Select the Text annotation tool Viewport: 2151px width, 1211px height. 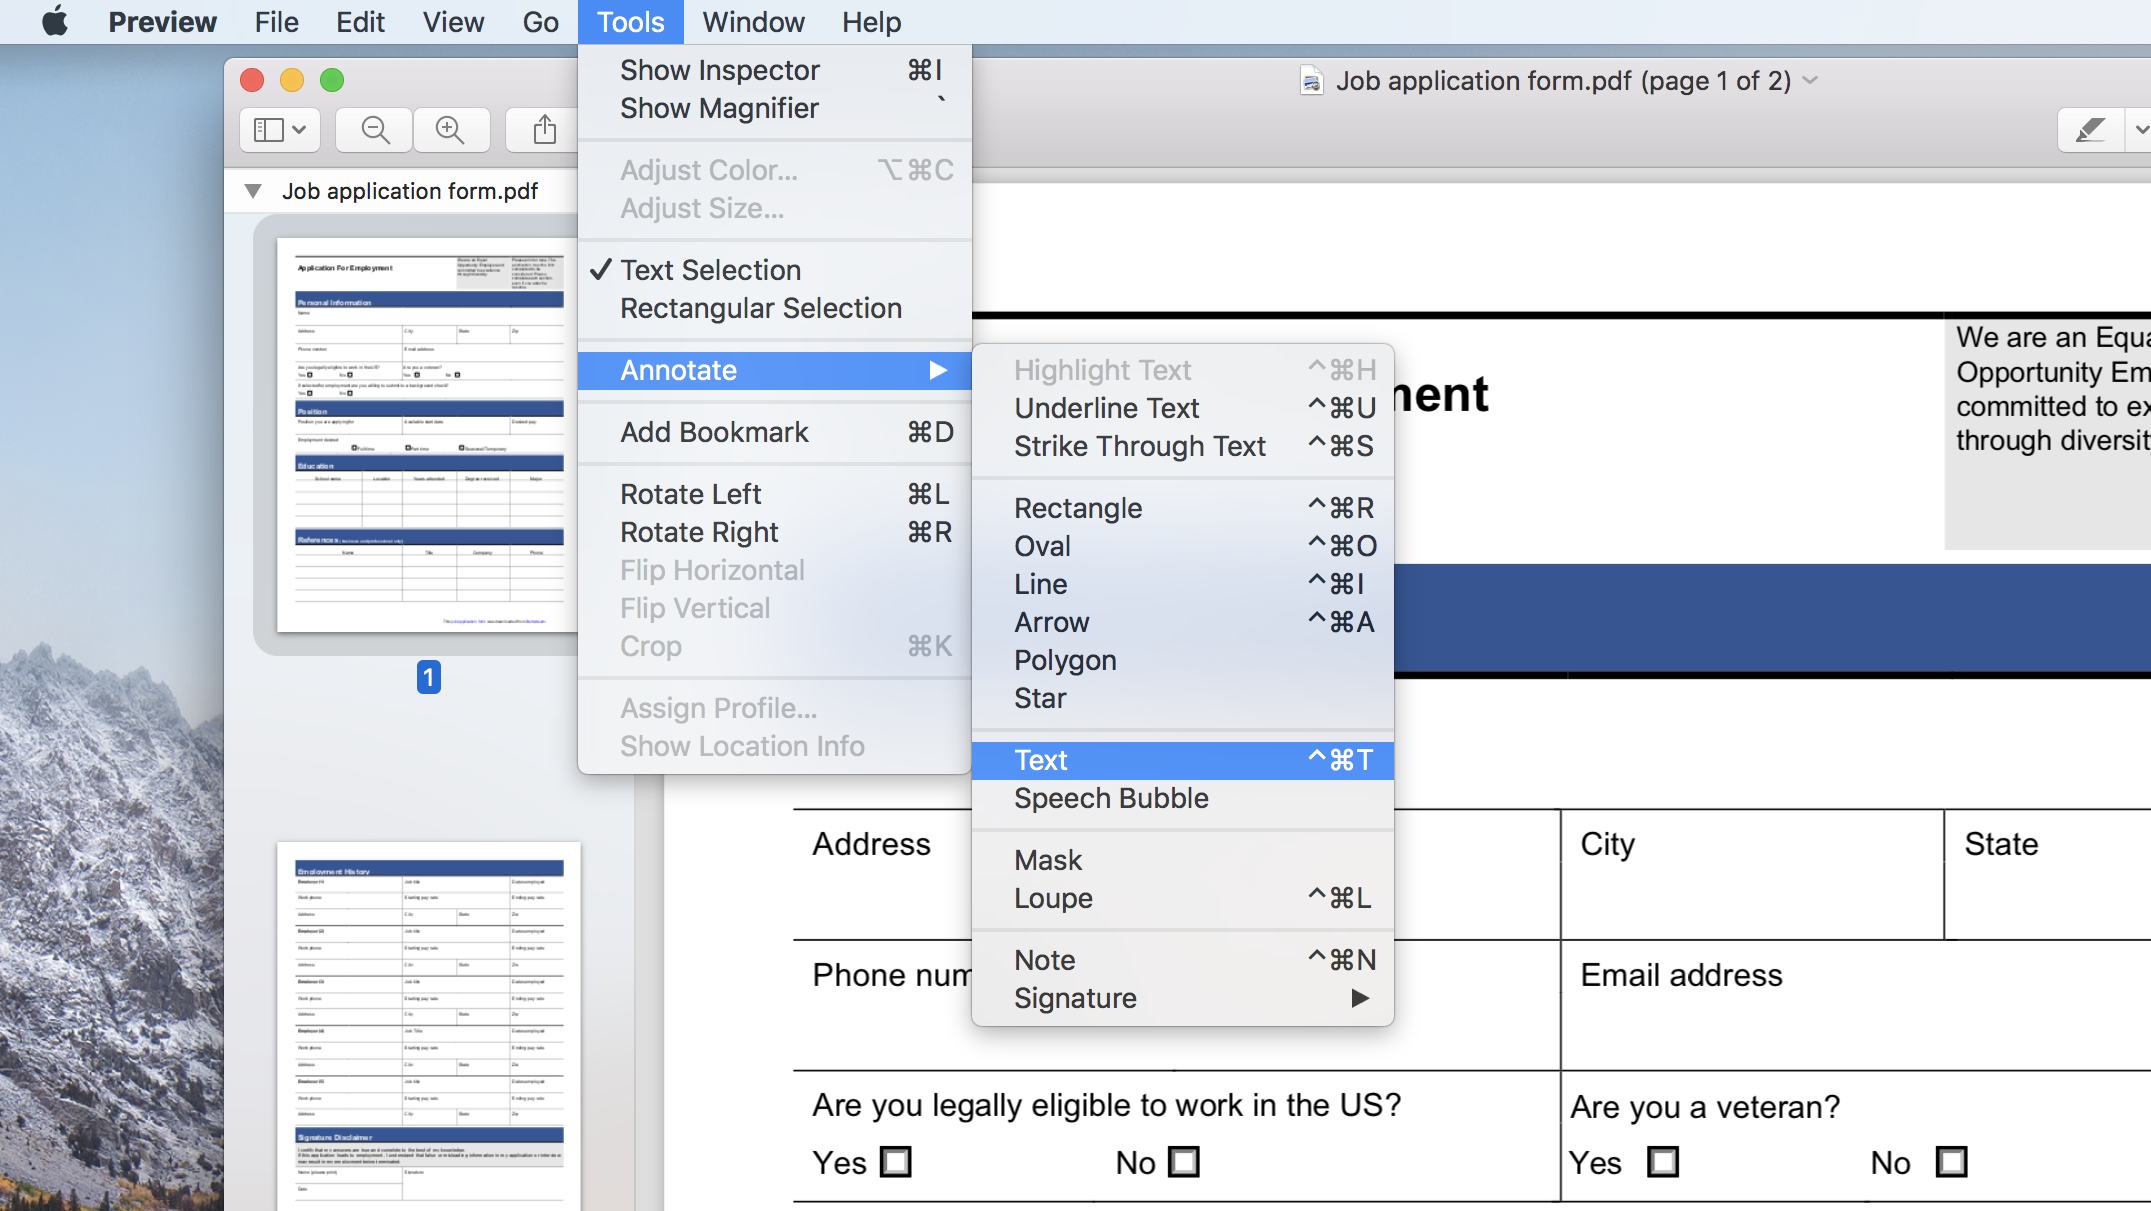click(1040, 759)
